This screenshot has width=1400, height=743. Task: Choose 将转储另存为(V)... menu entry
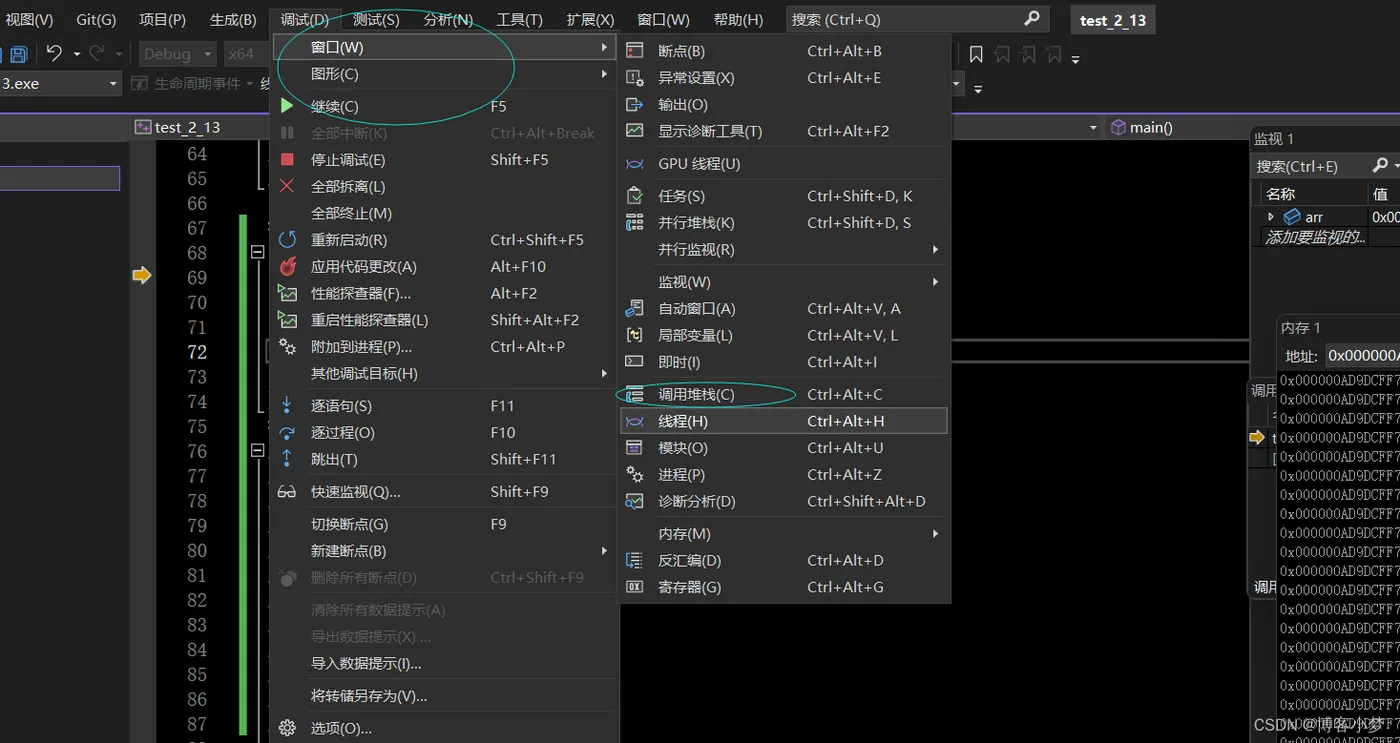click(x=445, y=696)
